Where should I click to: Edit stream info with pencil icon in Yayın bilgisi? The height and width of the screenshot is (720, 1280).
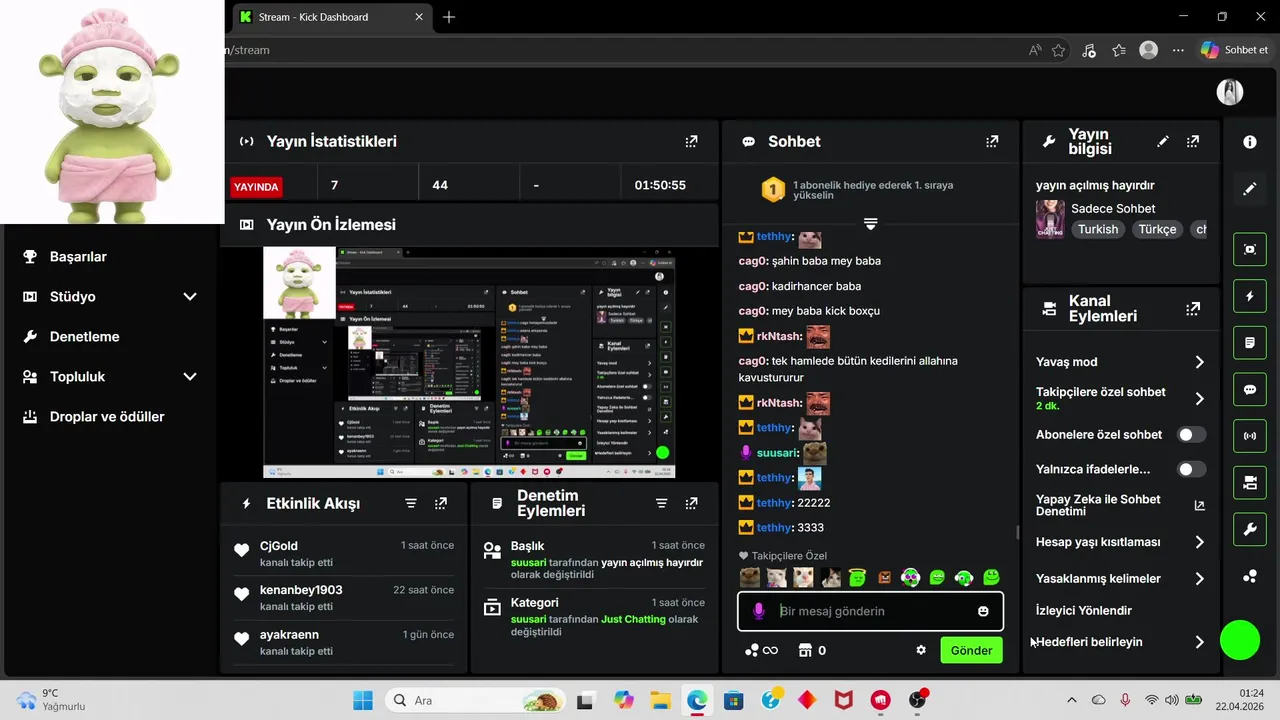point(1163,142)
